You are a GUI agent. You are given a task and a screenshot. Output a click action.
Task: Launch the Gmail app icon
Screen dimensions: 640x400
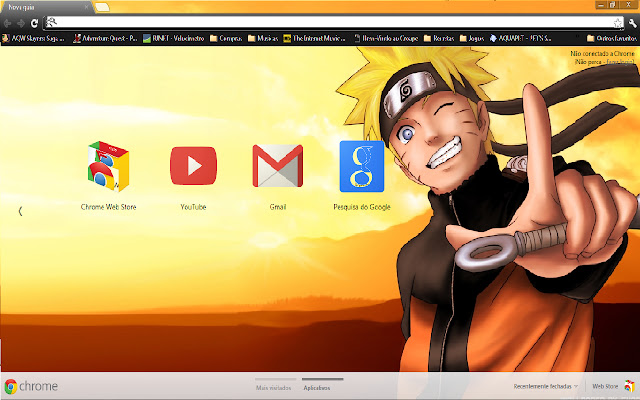(x=278, y=166)
